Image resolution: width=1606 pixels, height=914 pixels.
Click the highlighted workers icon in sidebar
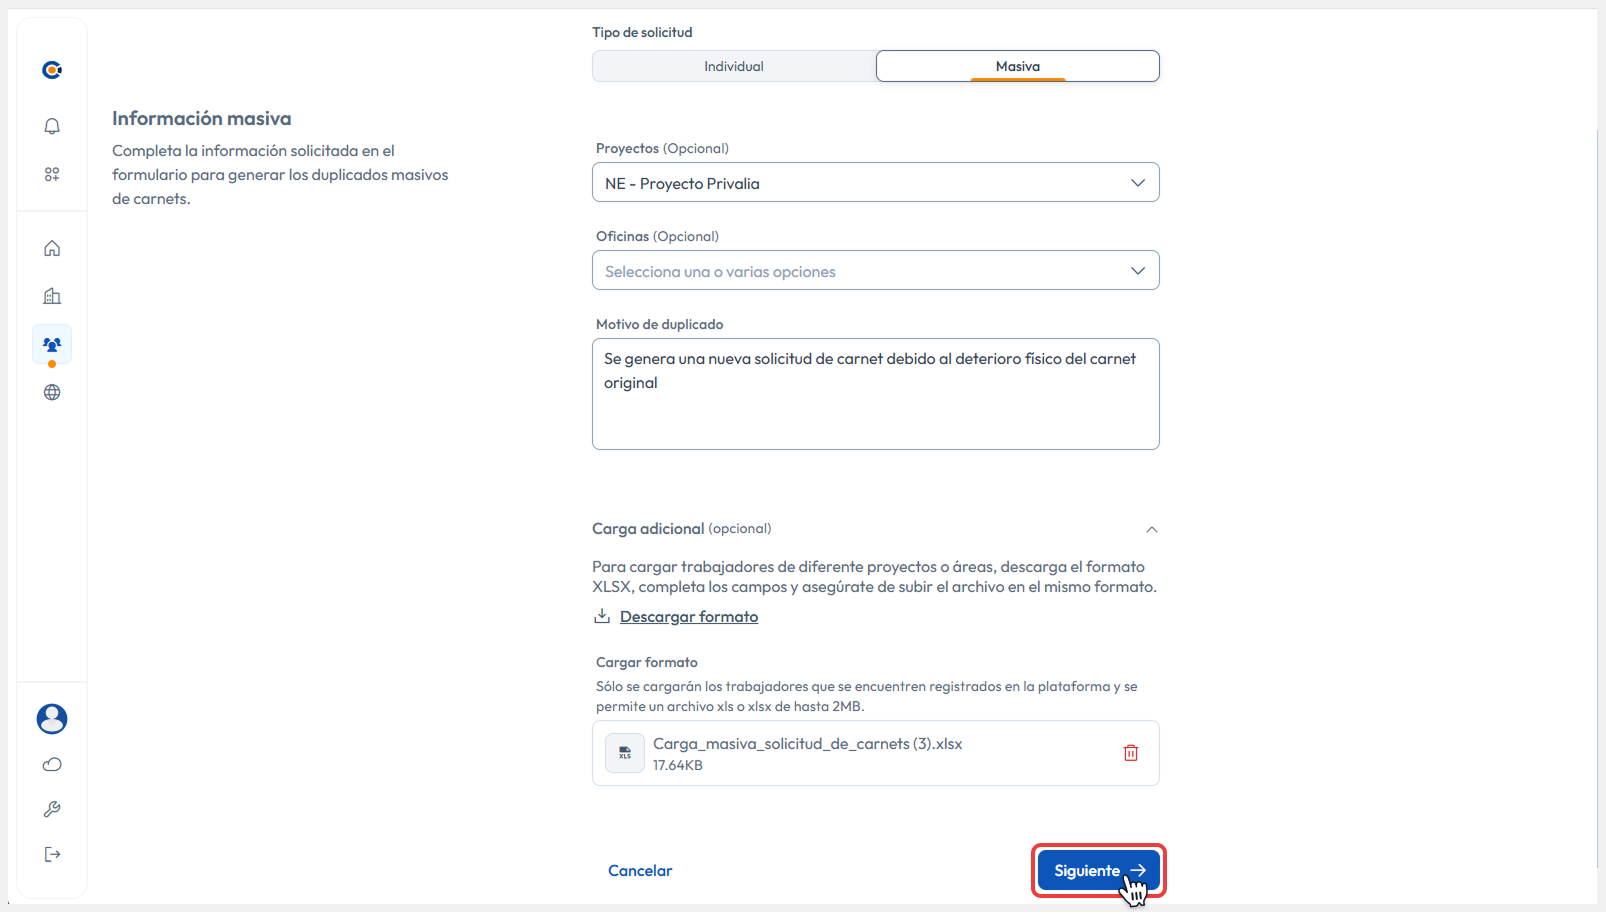click(x=51, y=344)
